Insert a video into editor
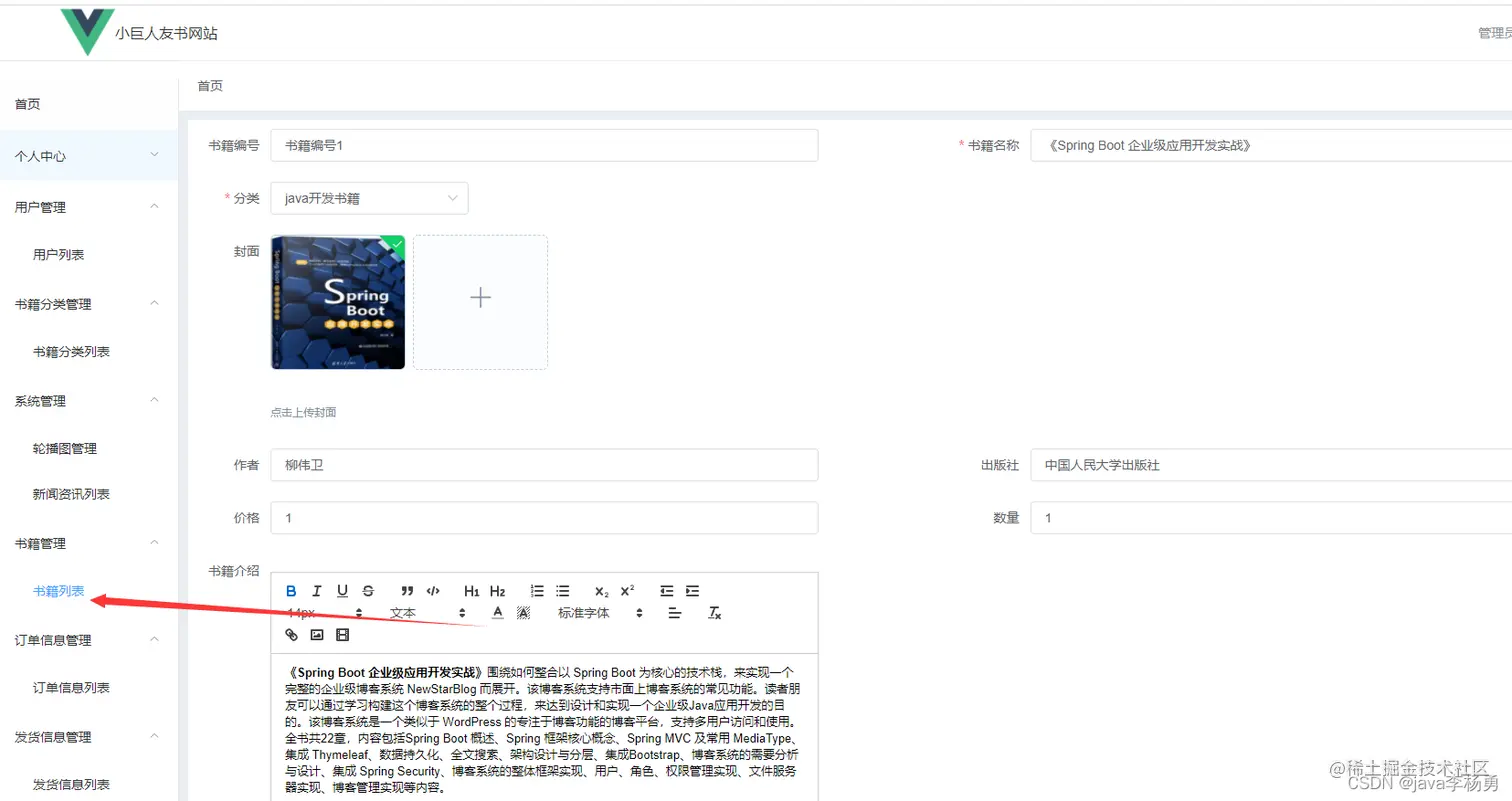The image size is (1512, 801). click(343, 635)
